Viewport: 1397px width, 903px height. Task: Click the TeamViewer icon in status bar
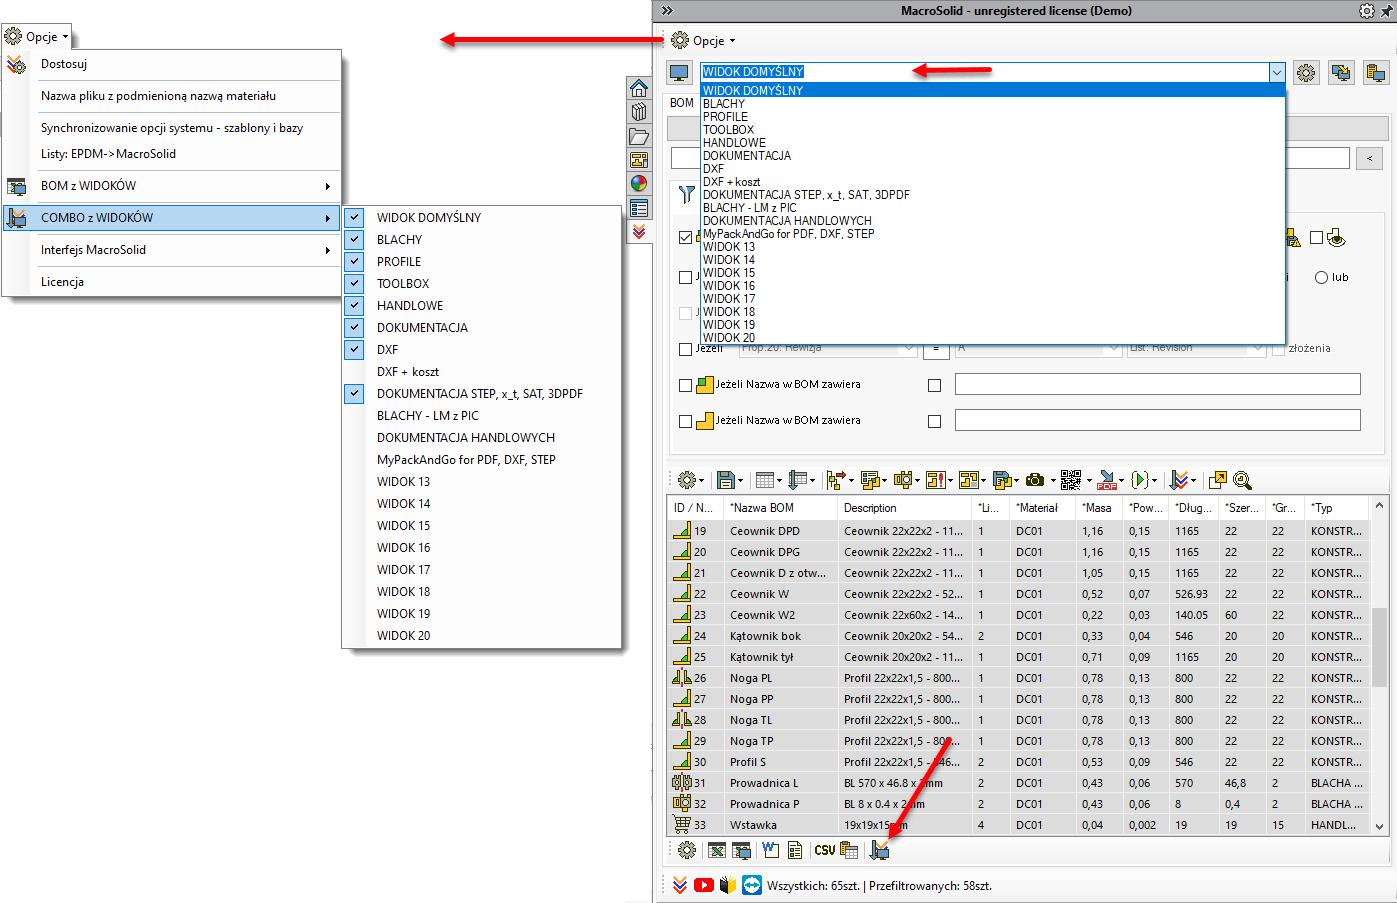tap(751, 885)
